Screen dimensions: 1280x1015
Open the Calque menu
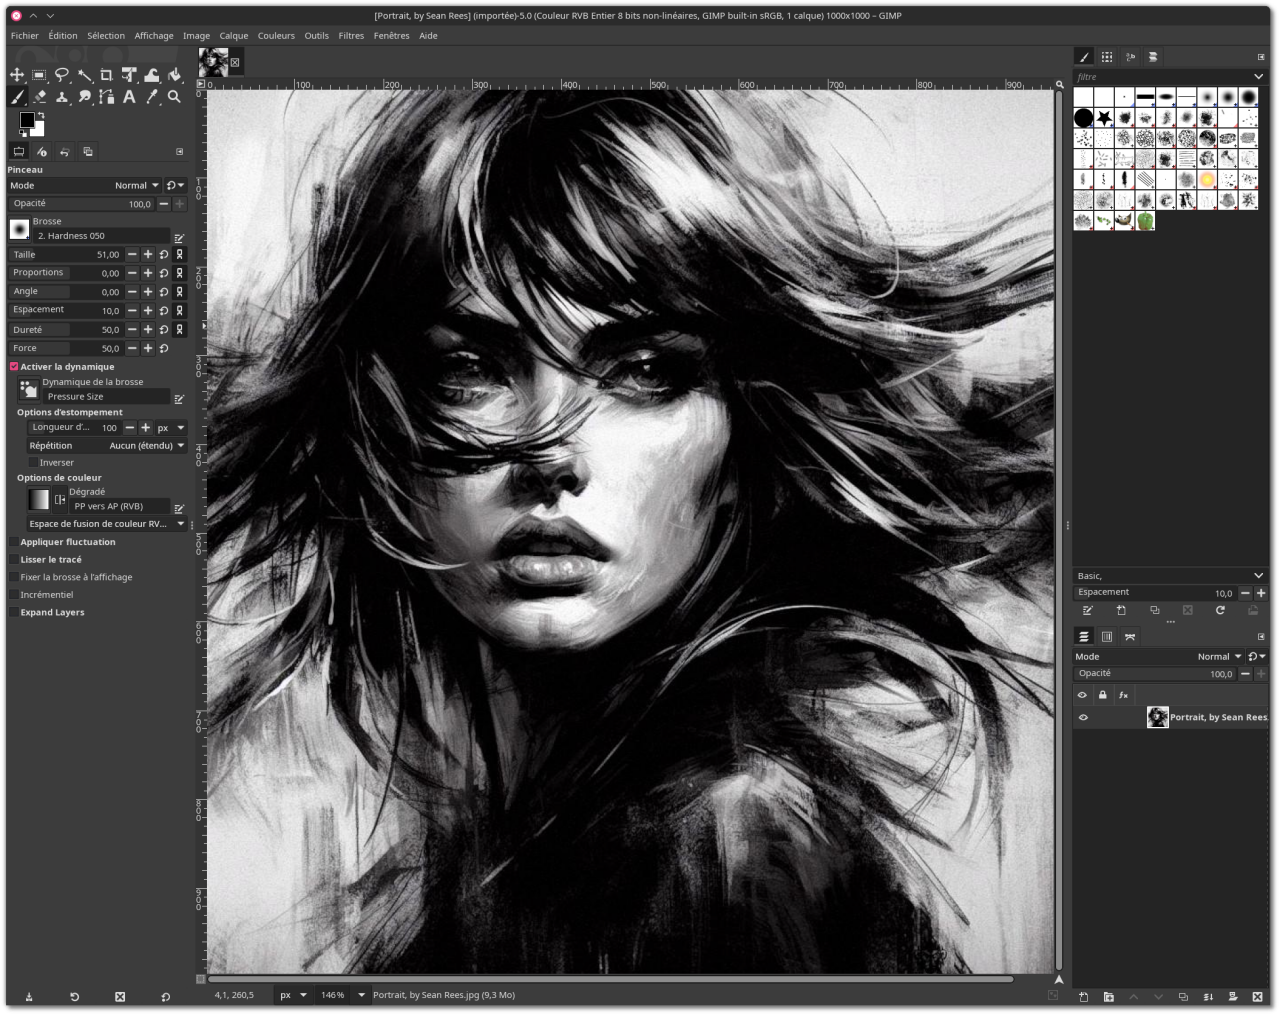point(234,35)
